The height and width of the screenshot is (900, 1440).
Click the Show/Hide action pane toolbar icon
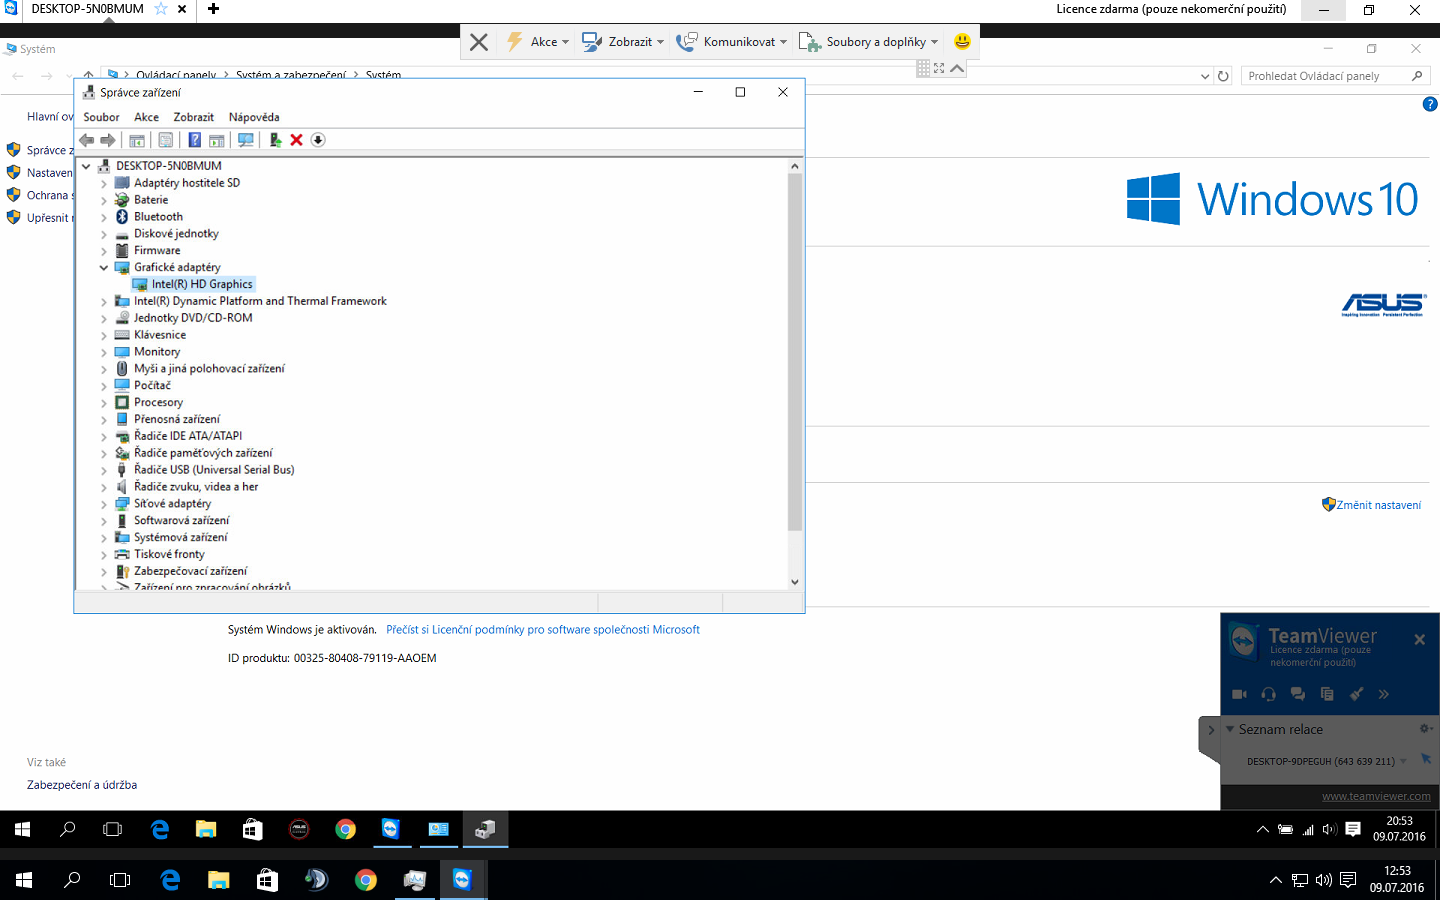(x=216, y=140)
